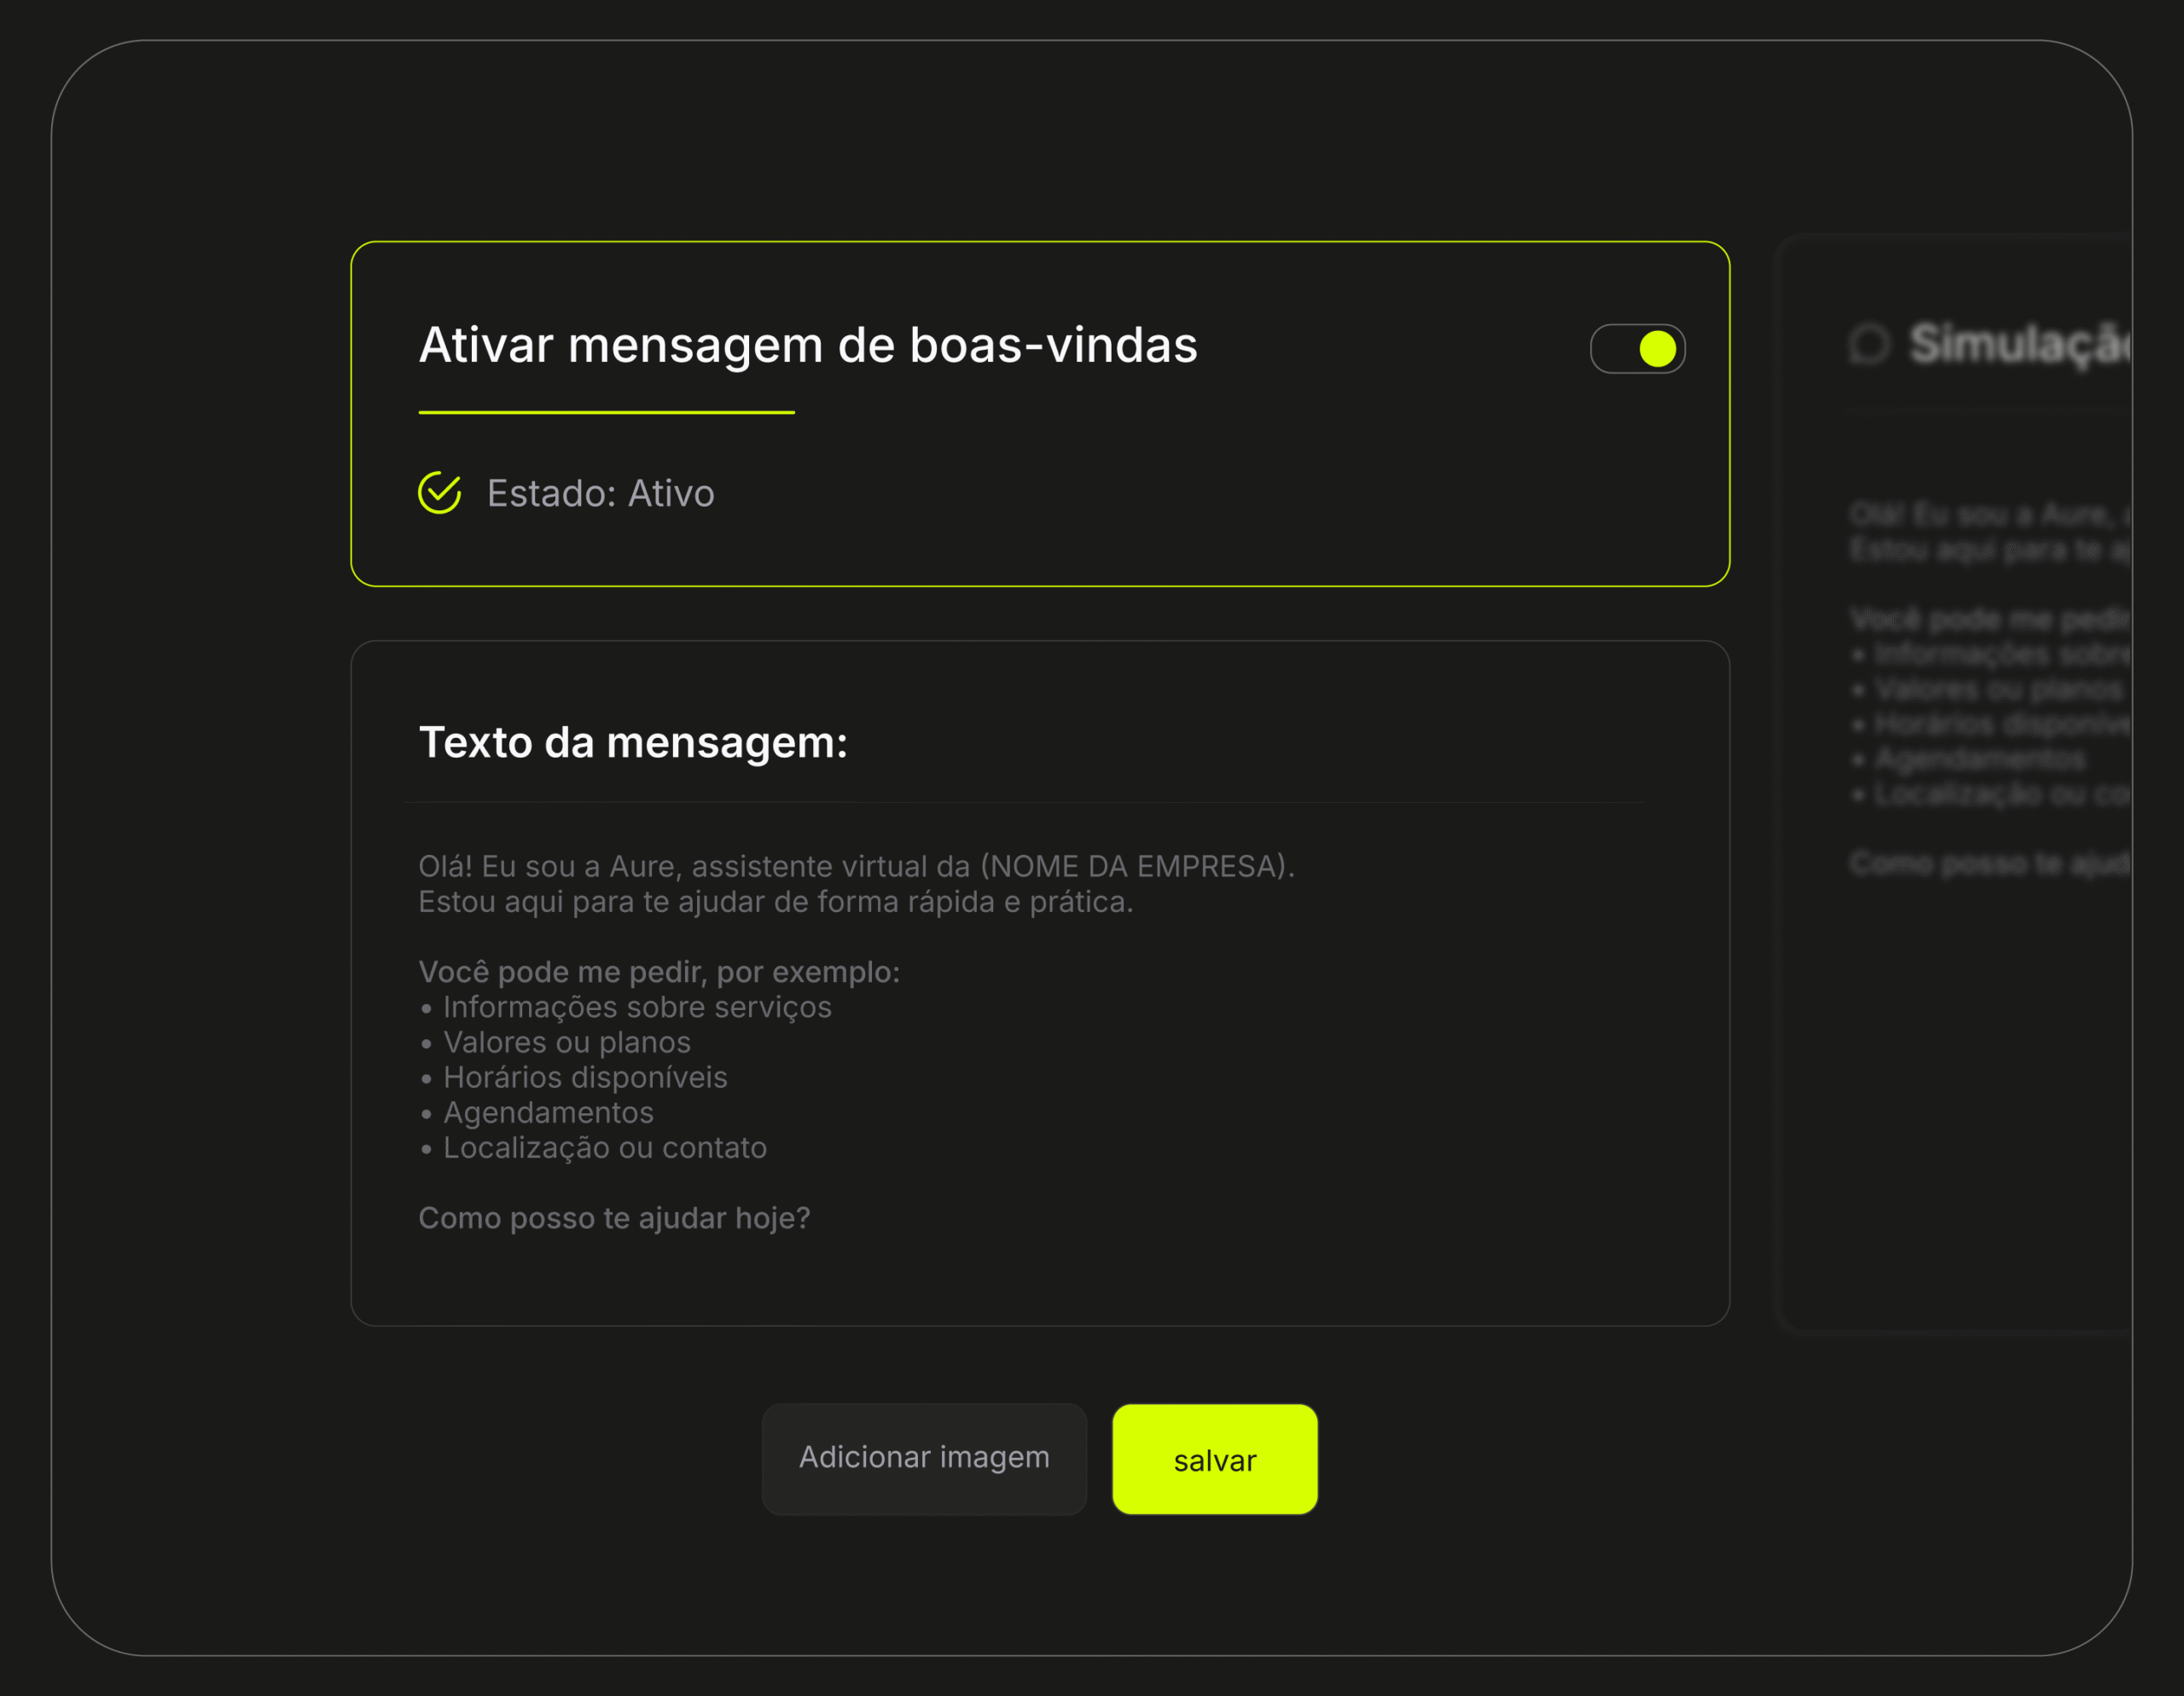Click the Estado: Ativo status label
The image size is (2184, 1696).
coord(600,494)
